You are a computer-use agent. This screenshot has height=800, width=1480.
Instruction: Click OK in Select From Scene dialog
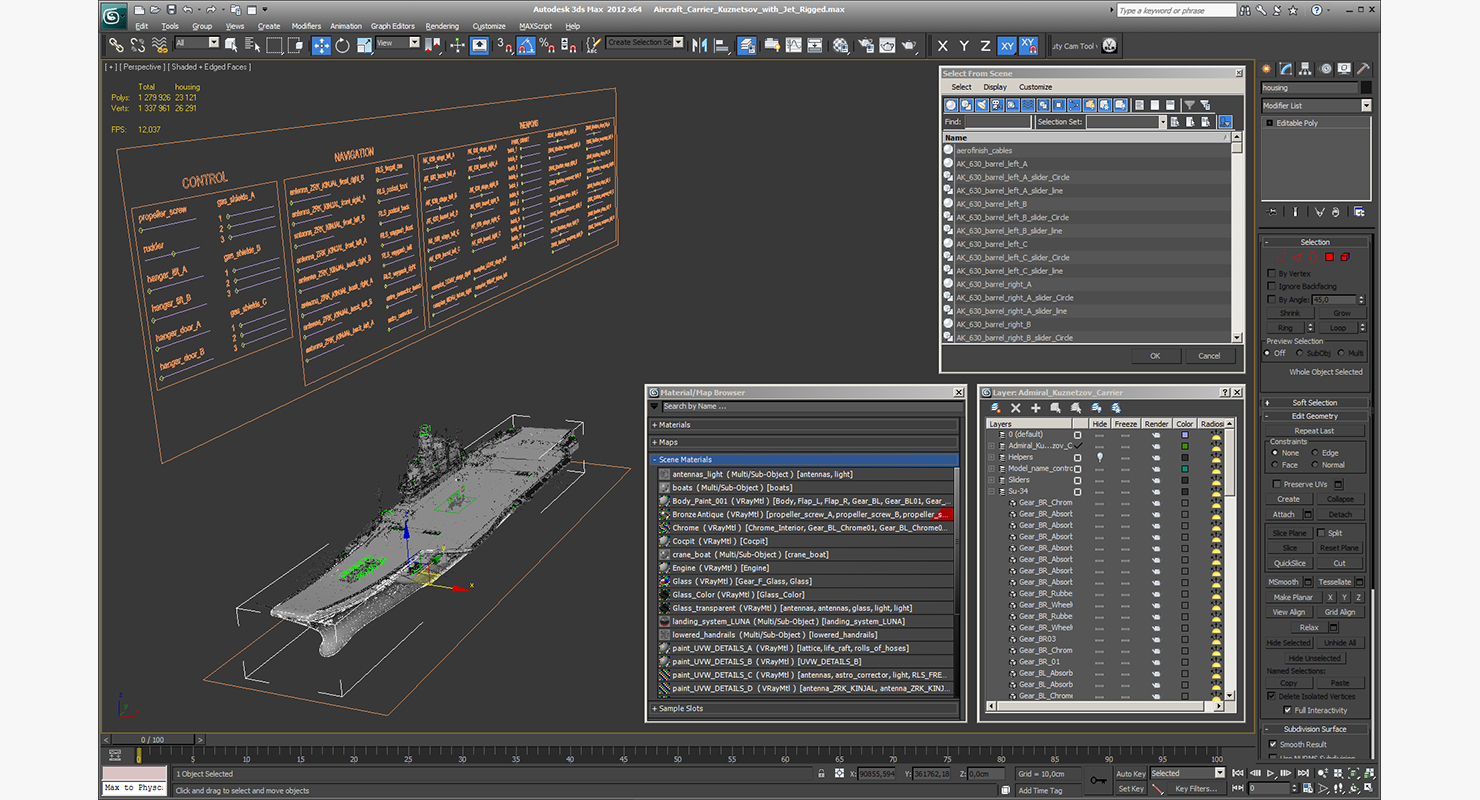coord(1155,355)
